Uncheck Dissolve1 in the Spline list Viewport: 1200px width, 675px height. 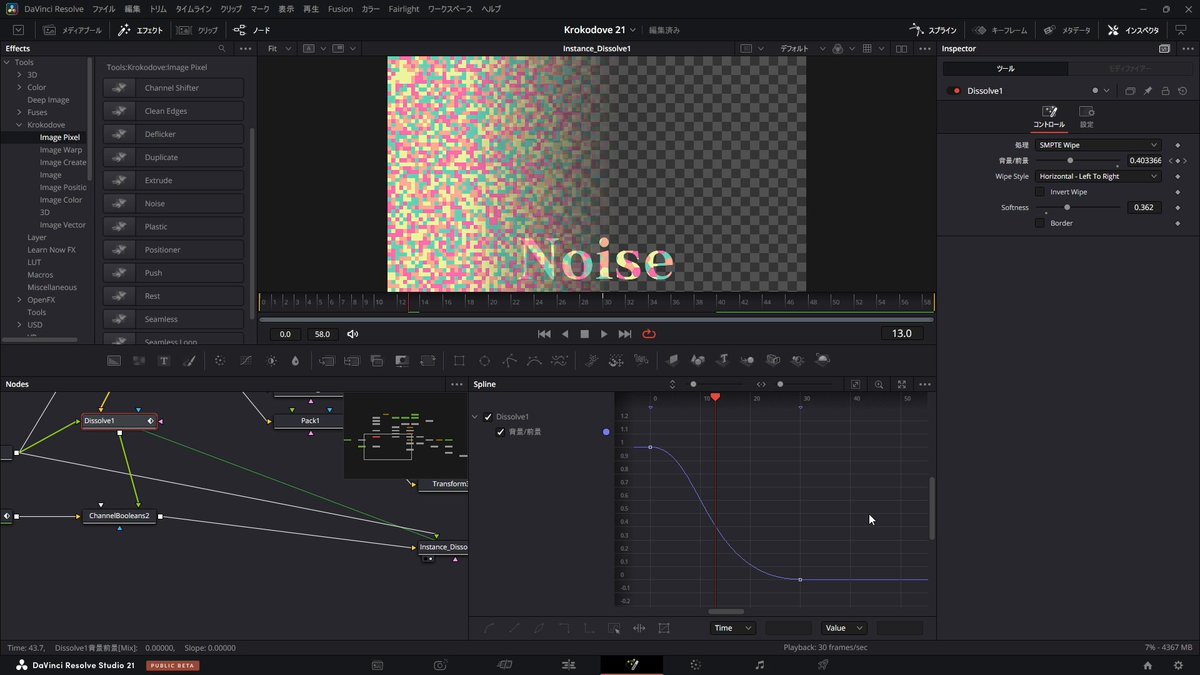pos(488,417)
